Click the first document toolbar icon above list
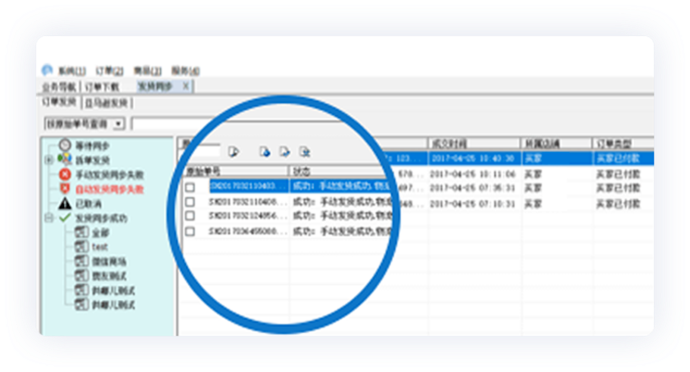690x372 pixels. click(234, 152)
